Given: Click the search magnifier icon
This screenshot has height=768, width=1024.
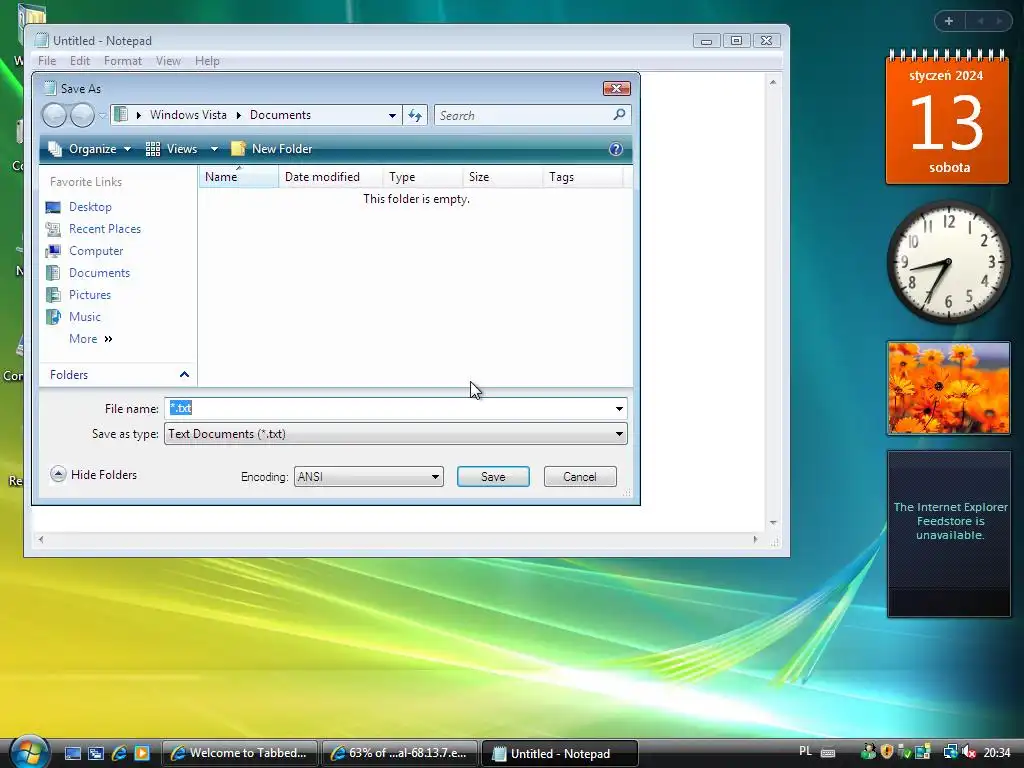Looking at the screenshot, I should (x=619, y=115).
